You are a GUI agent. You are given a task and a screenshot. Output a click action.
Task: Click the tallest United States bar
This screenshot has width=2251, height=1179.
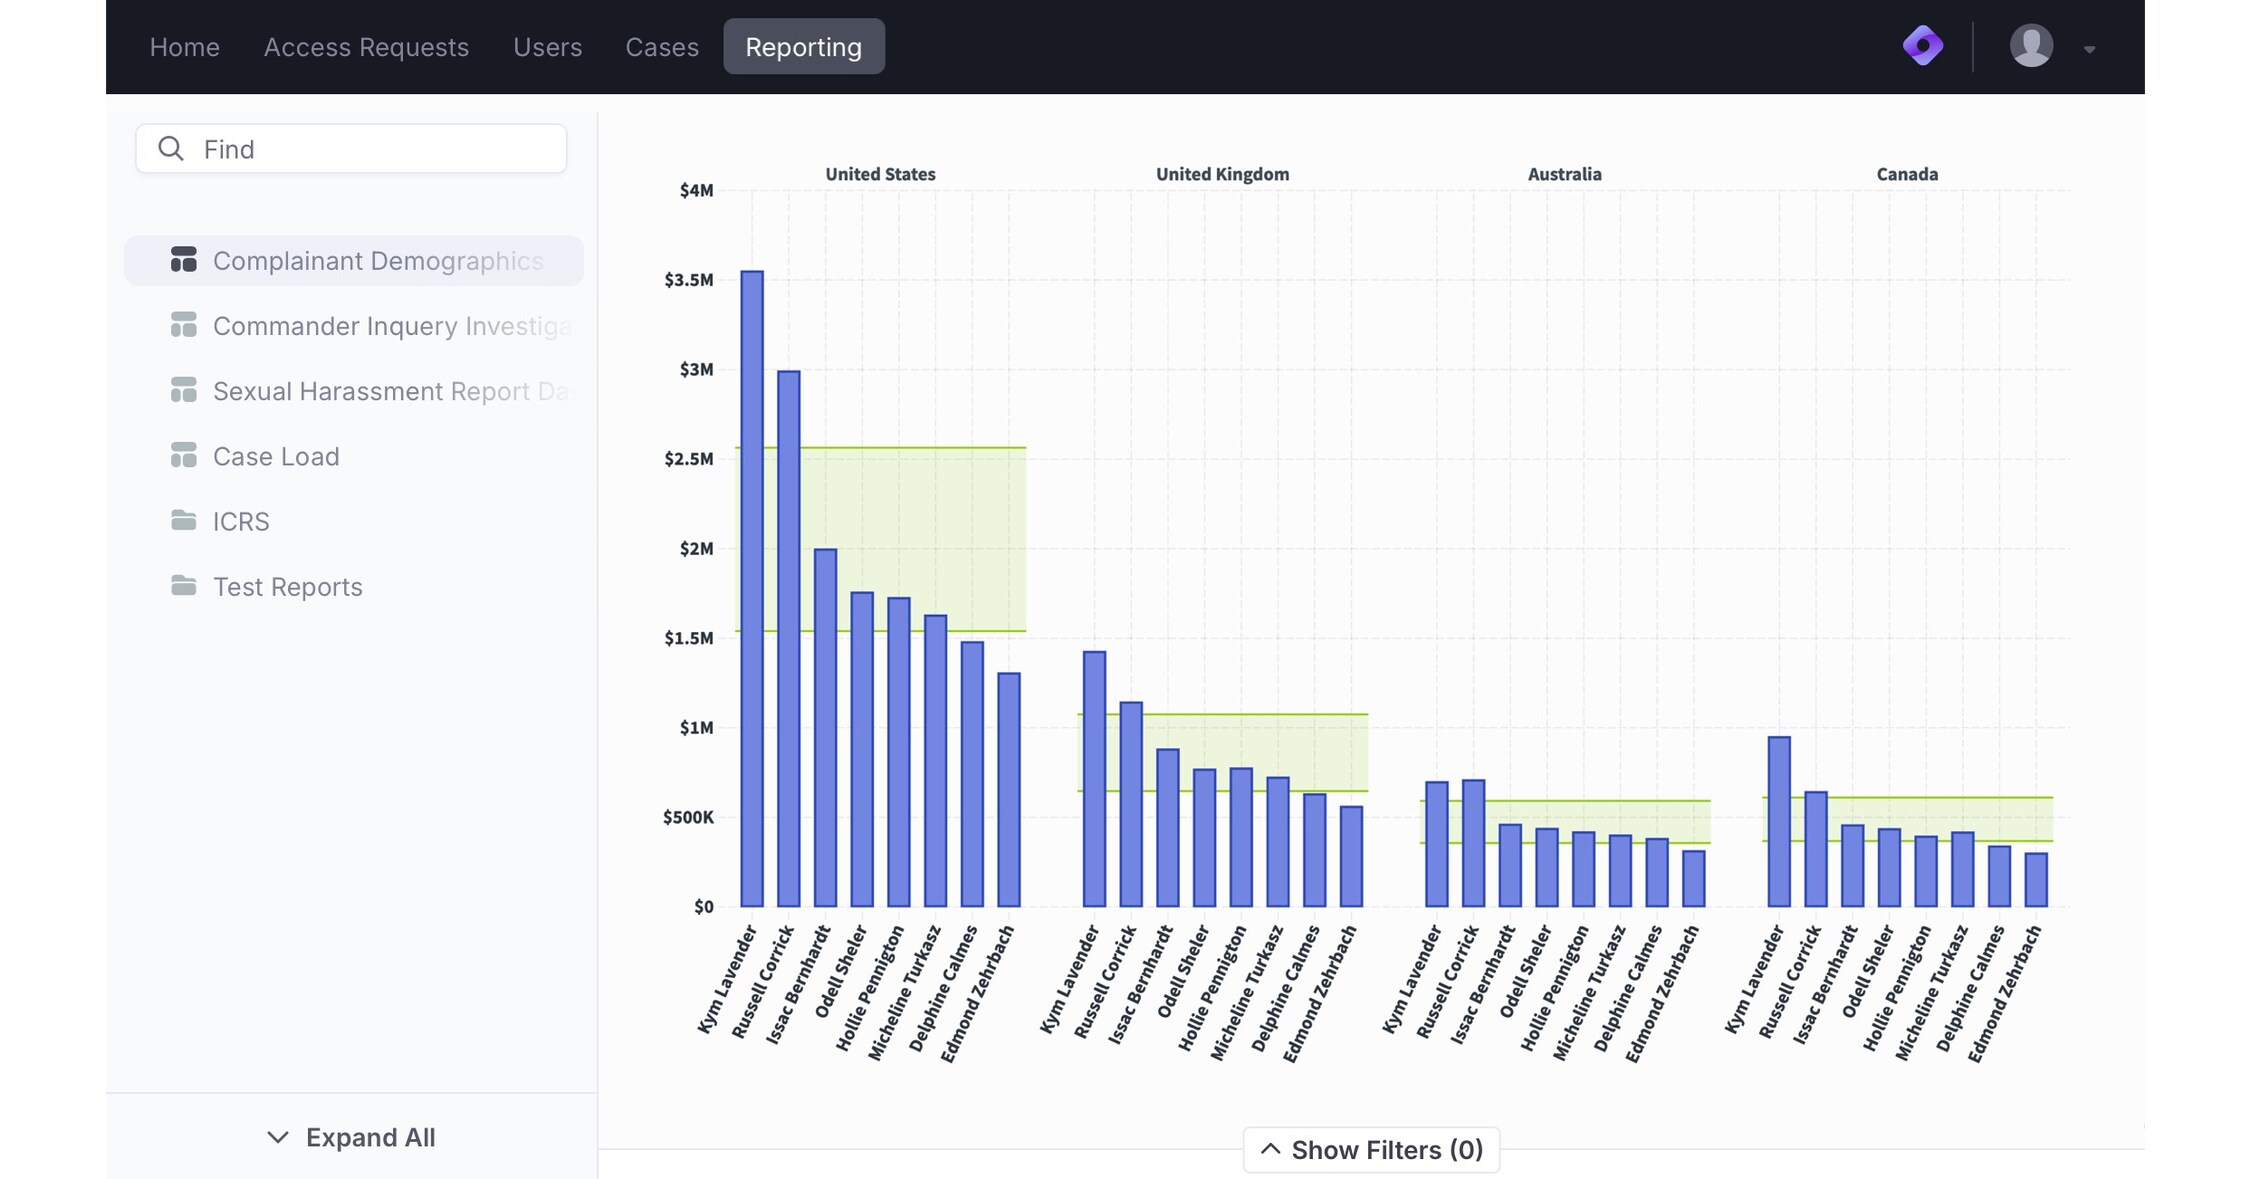(752, 588)
